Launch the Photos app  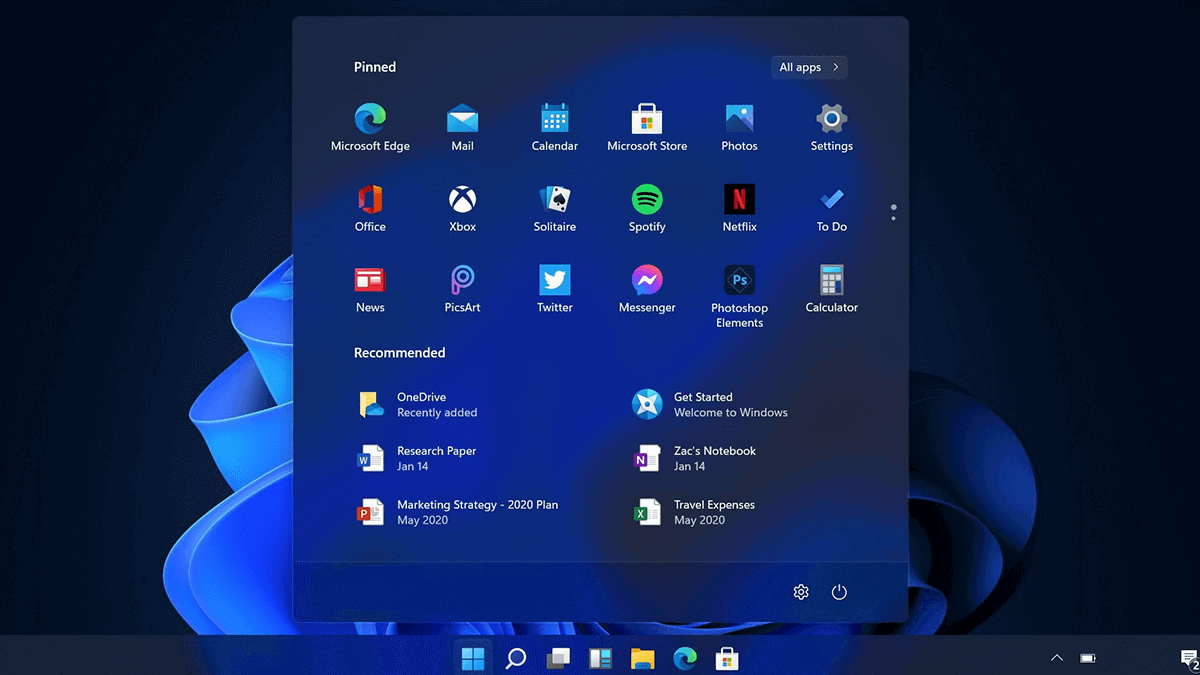click(739, 120)
